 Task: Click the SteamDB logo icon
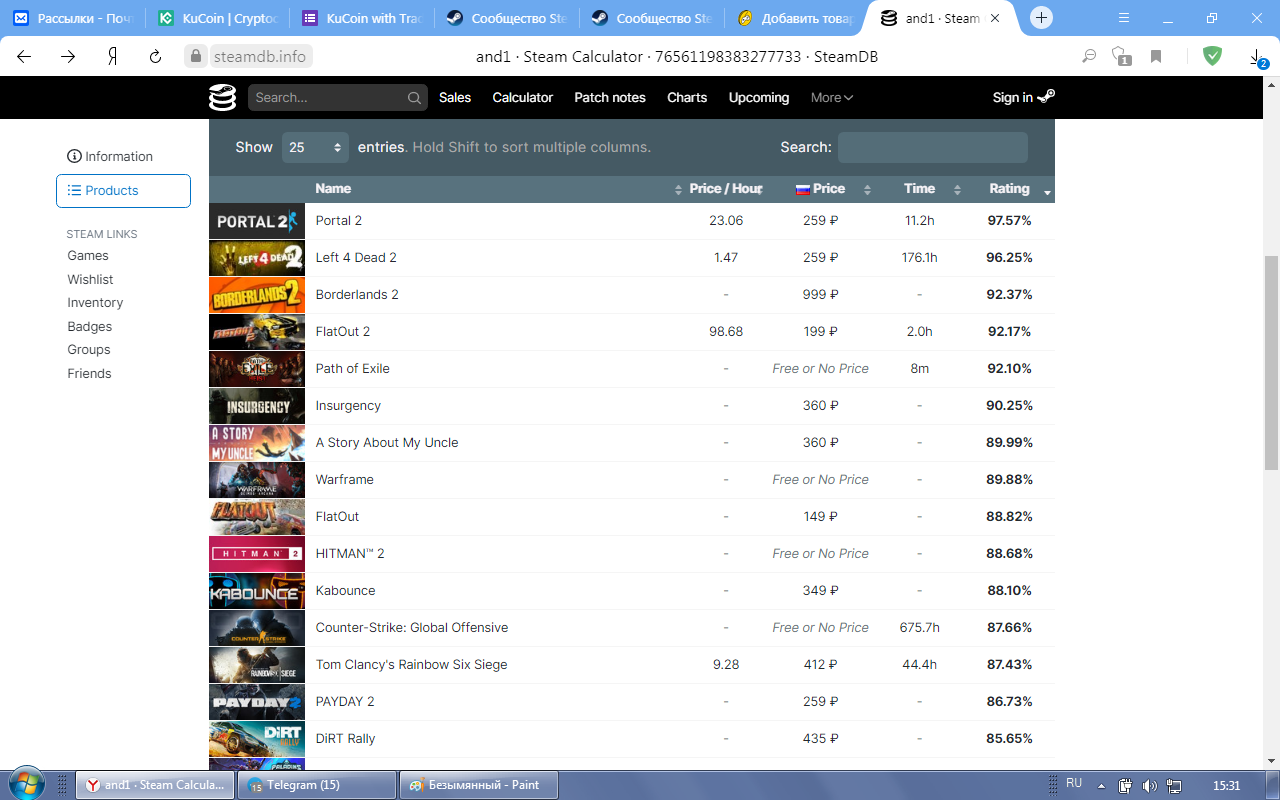(222, 97)
